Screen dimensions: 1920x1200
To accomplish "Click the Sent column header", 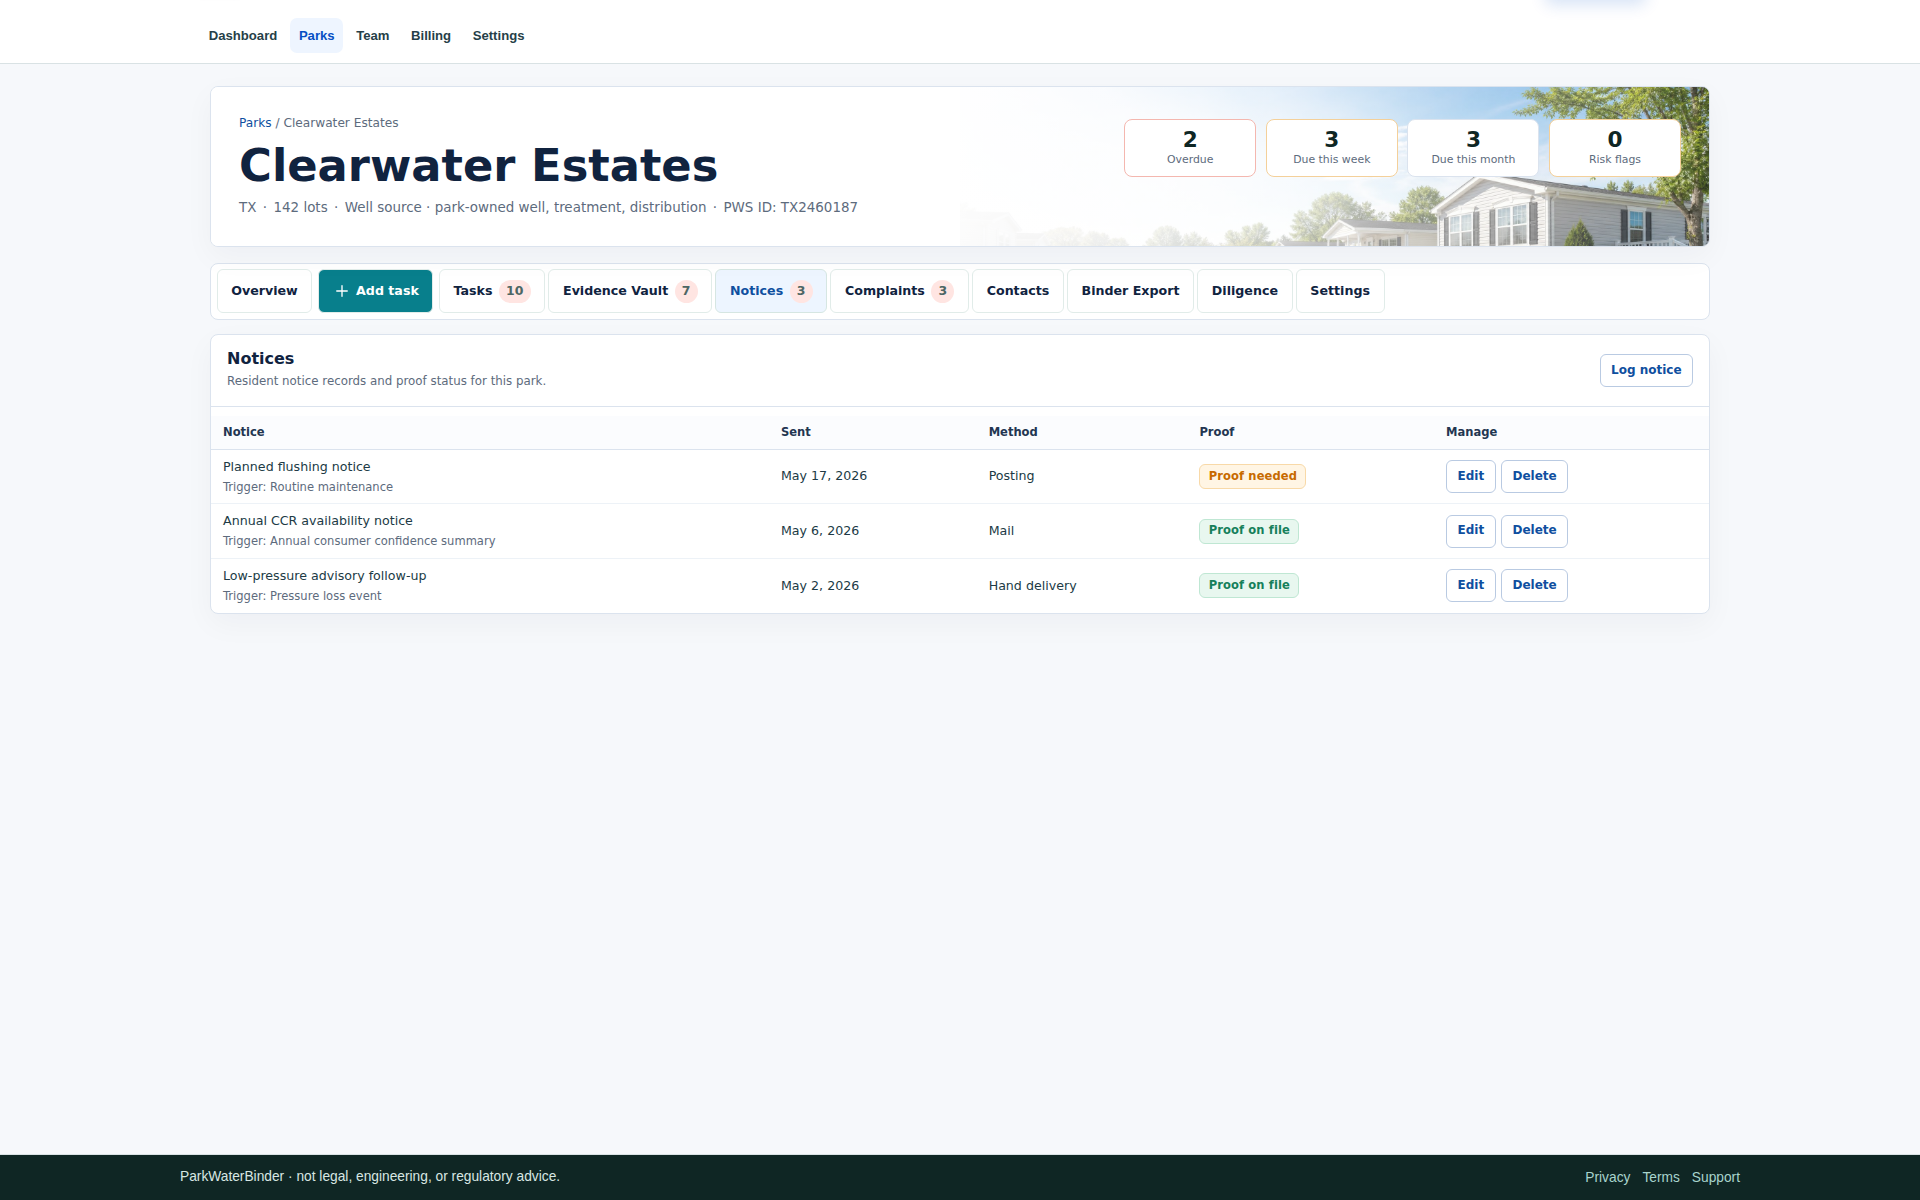I will pyautogui.click(x=795, y=432).
